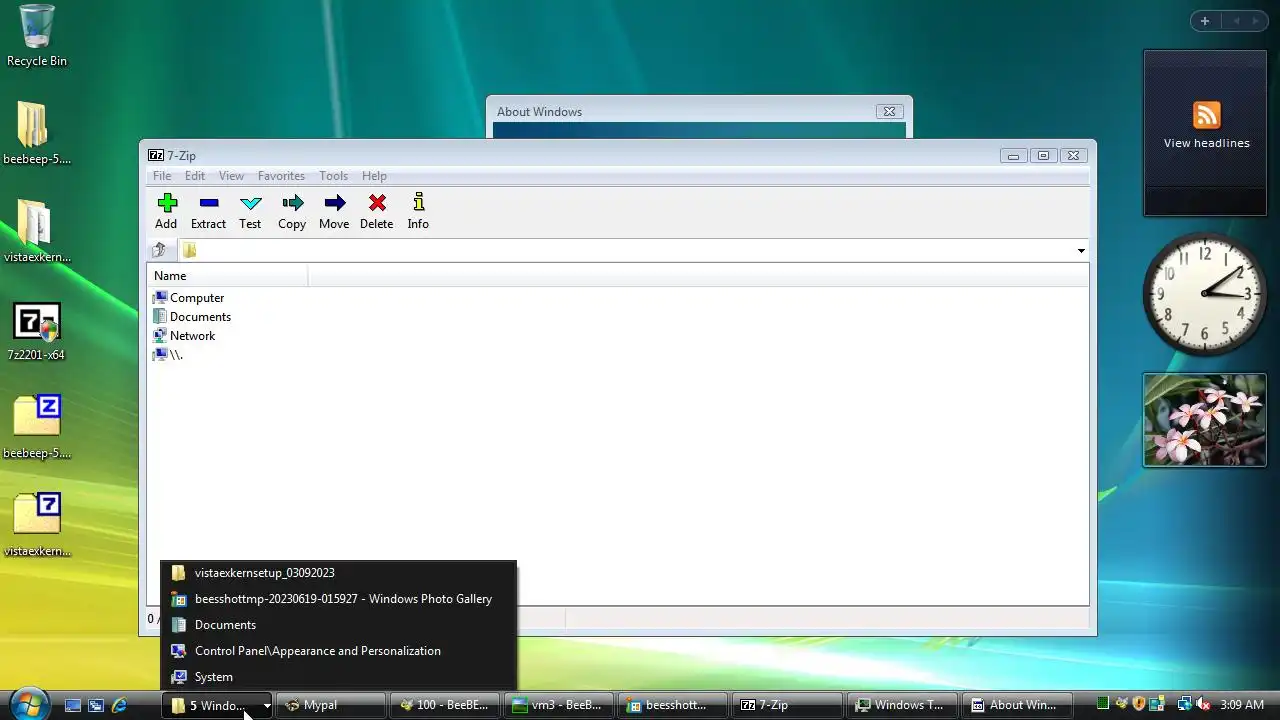Screen dimensions: 1280x720
Task: Click the Info toolbar icon
Action: click(418, 203)
